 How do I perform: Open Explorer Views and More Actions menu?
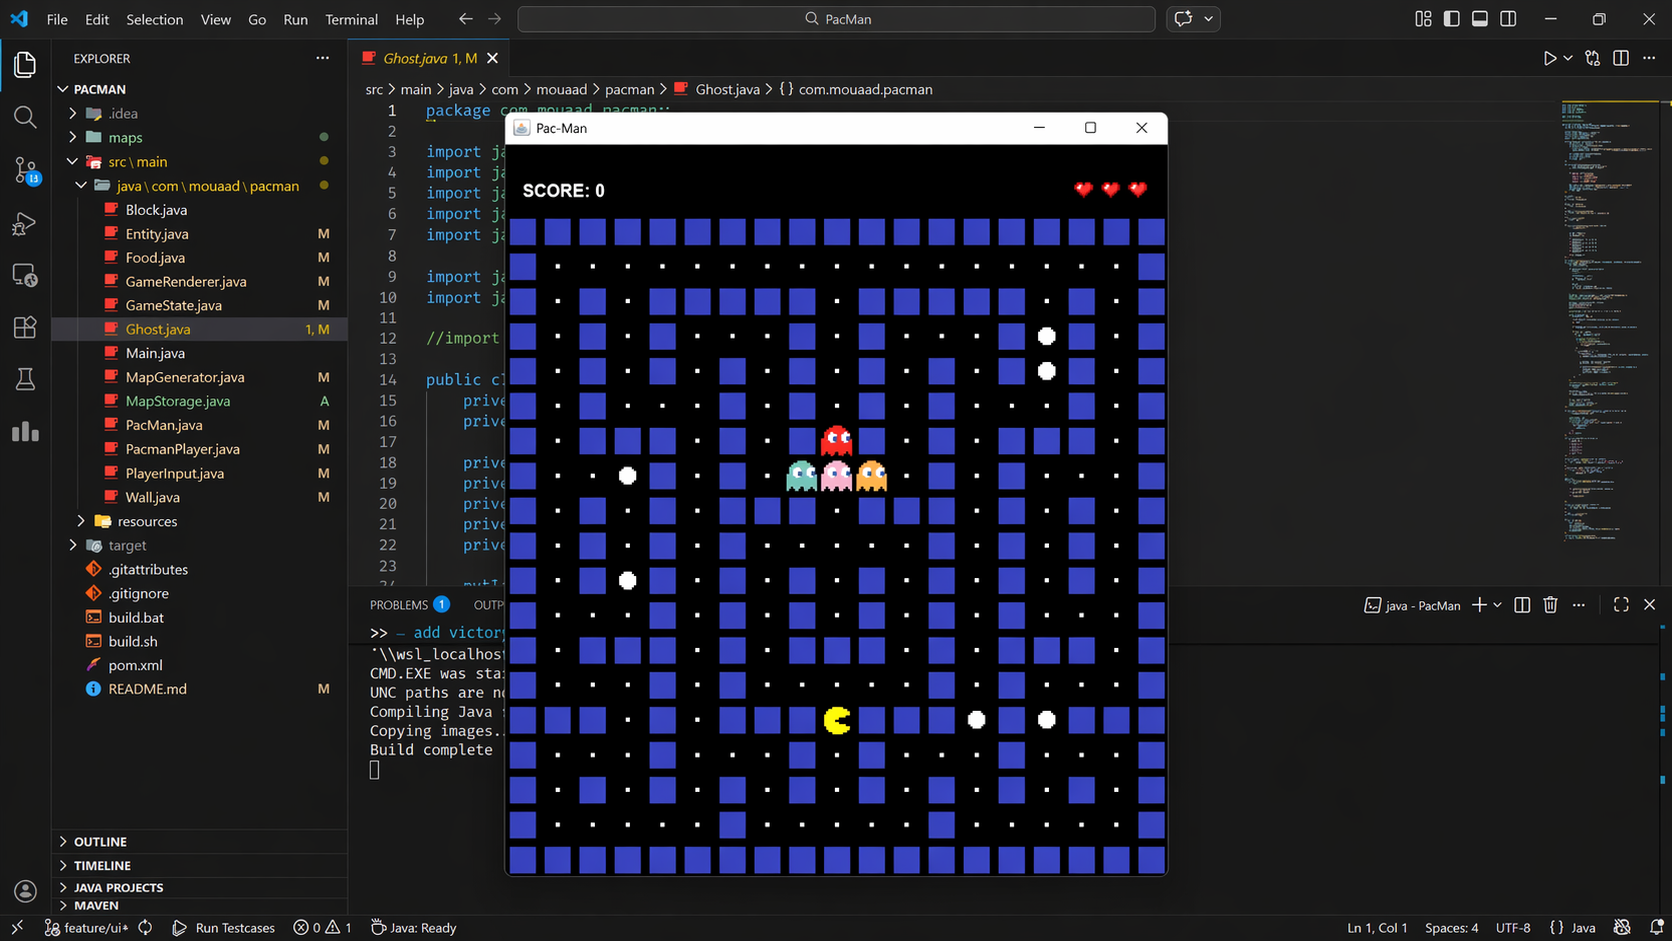(x=322, y=58)
